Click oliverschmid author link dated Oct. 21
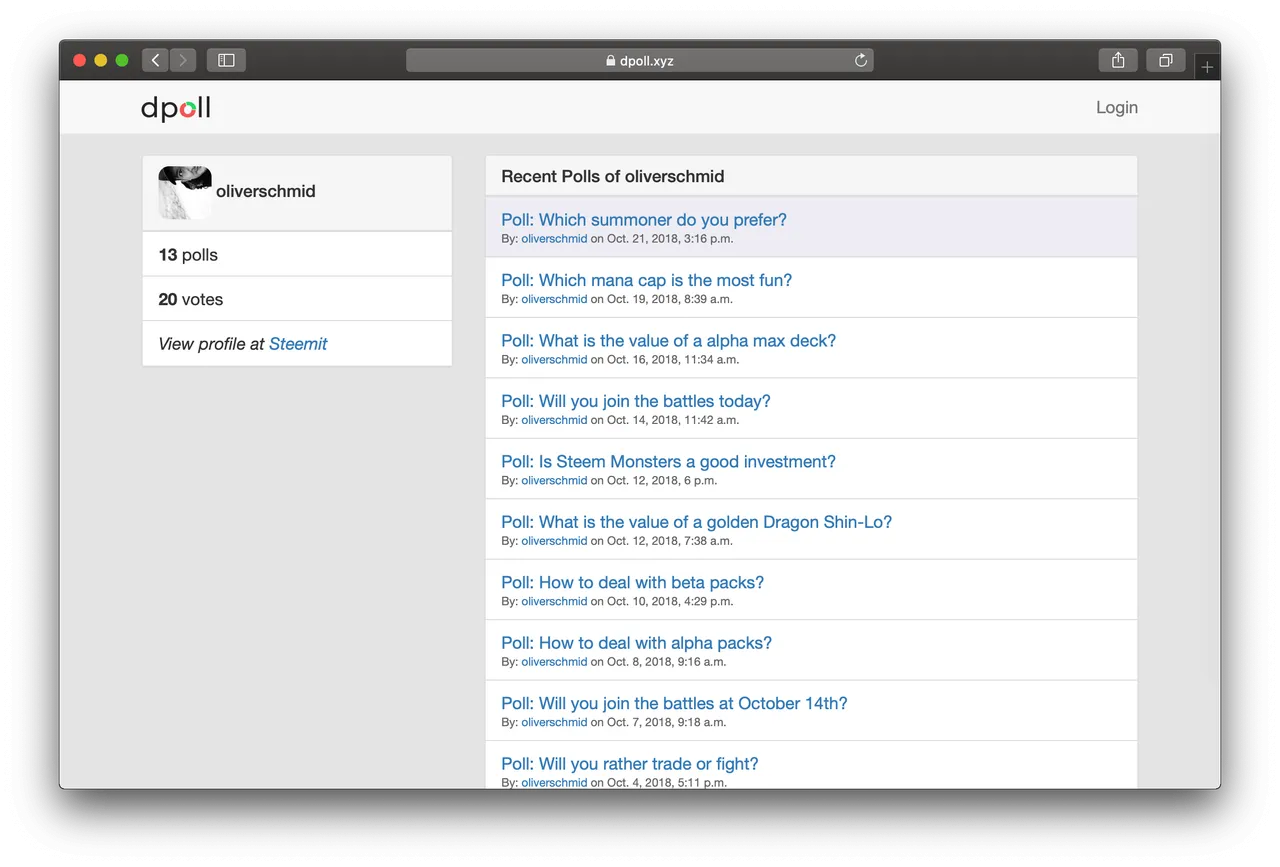 coord(554,239)
